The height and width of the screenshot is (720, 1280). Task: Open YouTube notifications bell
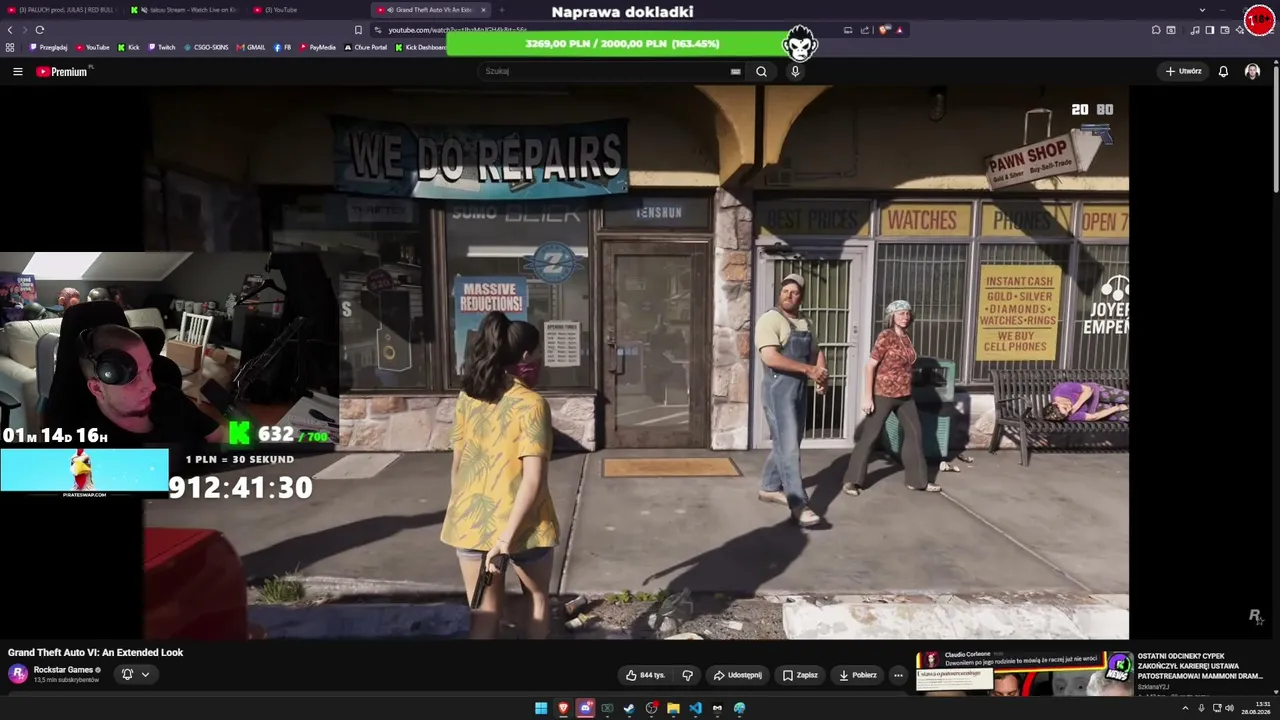[1223, 72]
